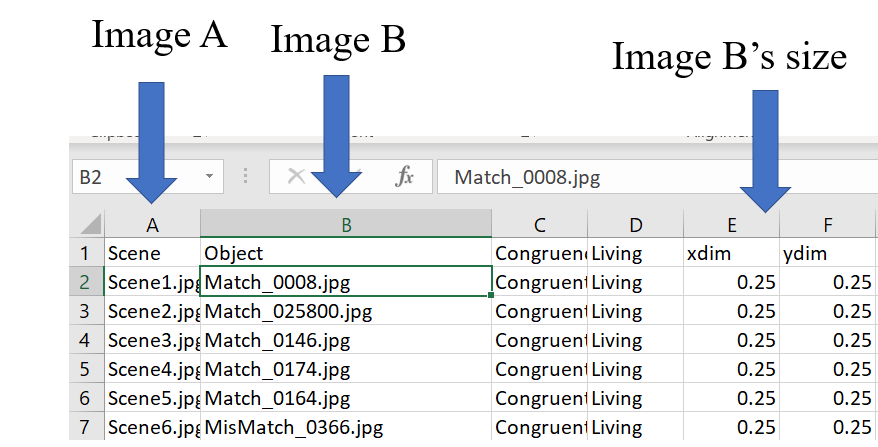This screenshot has width=878, height=447.
Task: Select column E header
Action: coord(732,225)
